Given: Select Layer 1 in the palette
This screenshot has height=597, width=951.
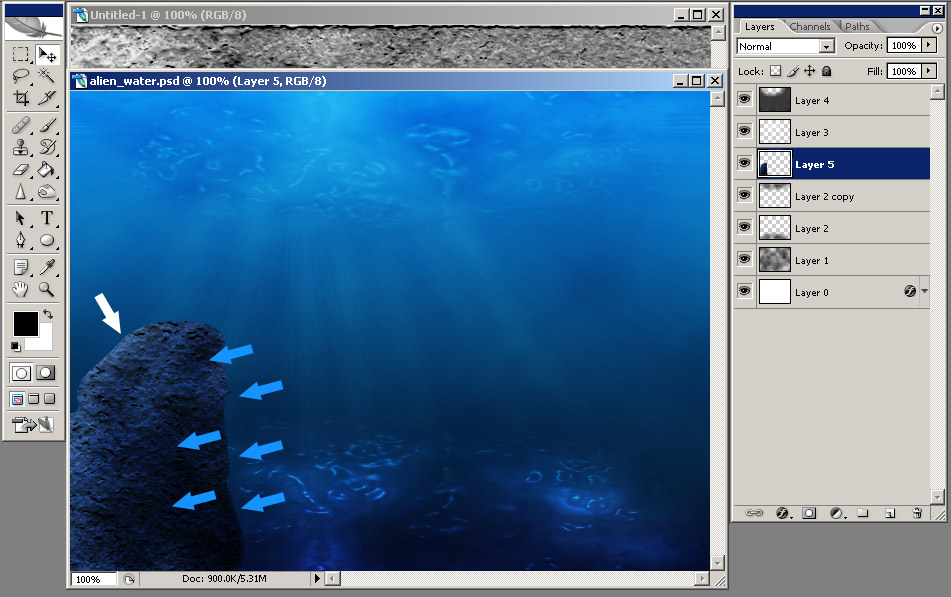Looking at the screenshot, I should pos(843,260).
